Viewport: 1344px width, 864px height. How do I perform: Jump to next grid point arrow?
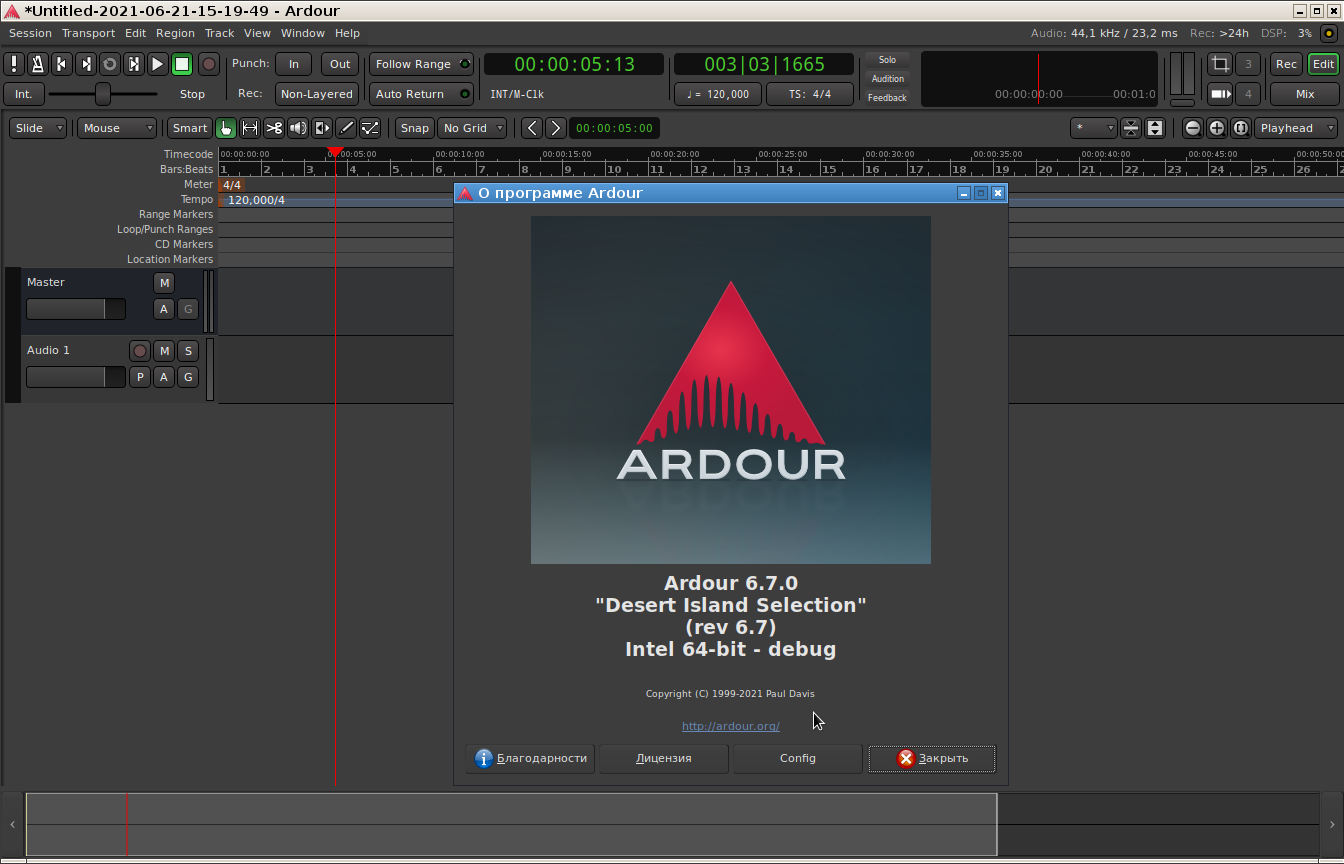(556, 128)
